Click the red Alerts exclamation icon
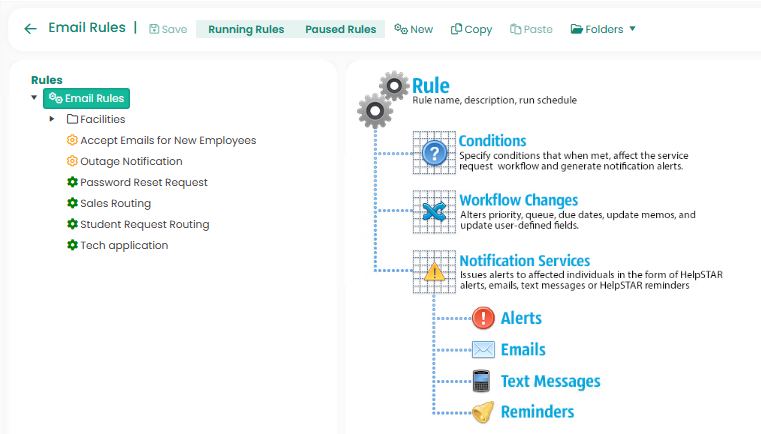This screenshot has height=434, width=761. (483, 318)
